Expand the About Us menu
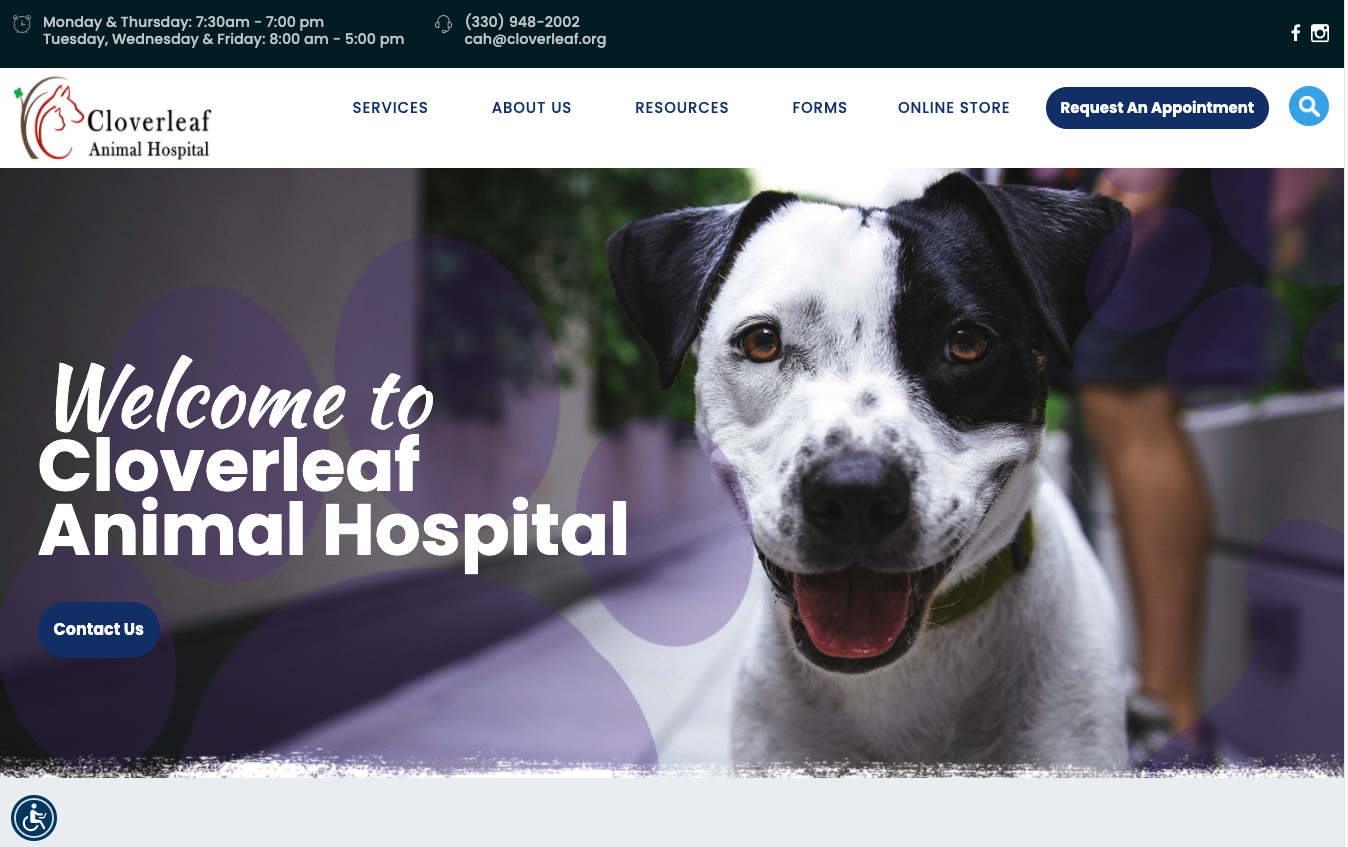Screen dimensions: 1348x847 pos(531,108)
